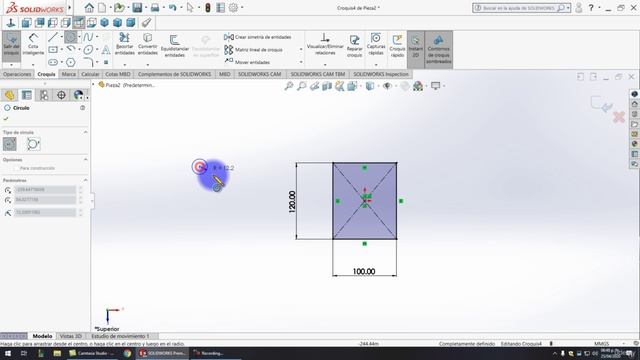This screenshot has width=640, height=360.
Task: Select the Circle sketch tool in the ribbon
Action: [x=71, y=37]
